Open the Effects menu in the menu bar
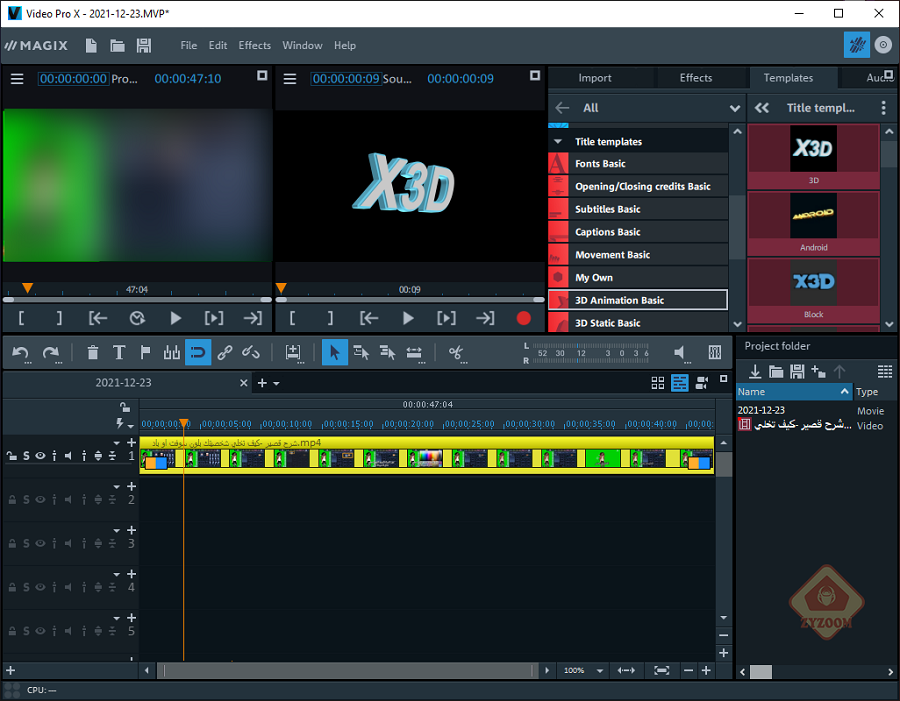This screenshot has height=701, width=900. tap(254, 45)
